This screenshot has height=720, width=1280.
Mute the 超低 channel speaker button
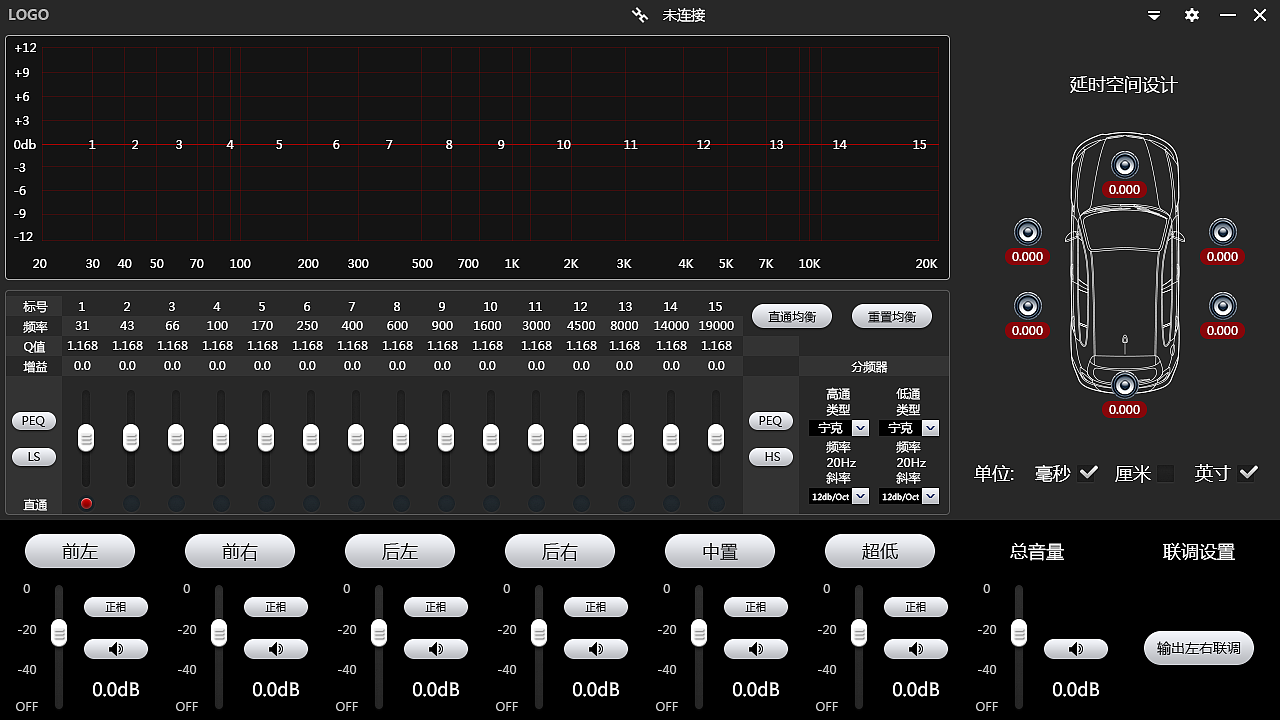click(915, 649)
